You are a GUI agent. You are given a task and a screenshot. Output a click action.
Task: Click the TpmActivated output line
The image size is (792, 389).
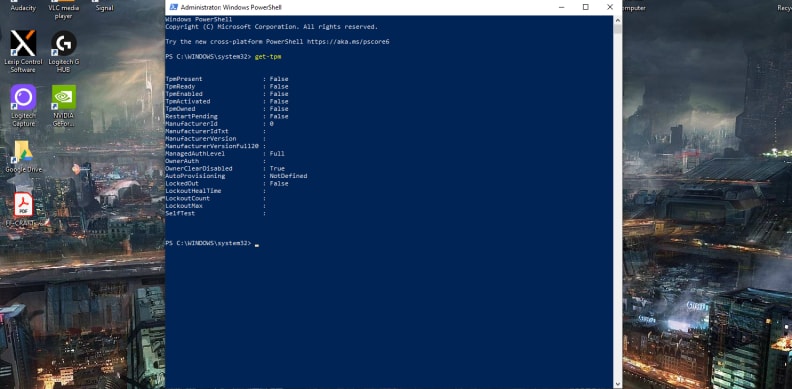tap(227, 102)
